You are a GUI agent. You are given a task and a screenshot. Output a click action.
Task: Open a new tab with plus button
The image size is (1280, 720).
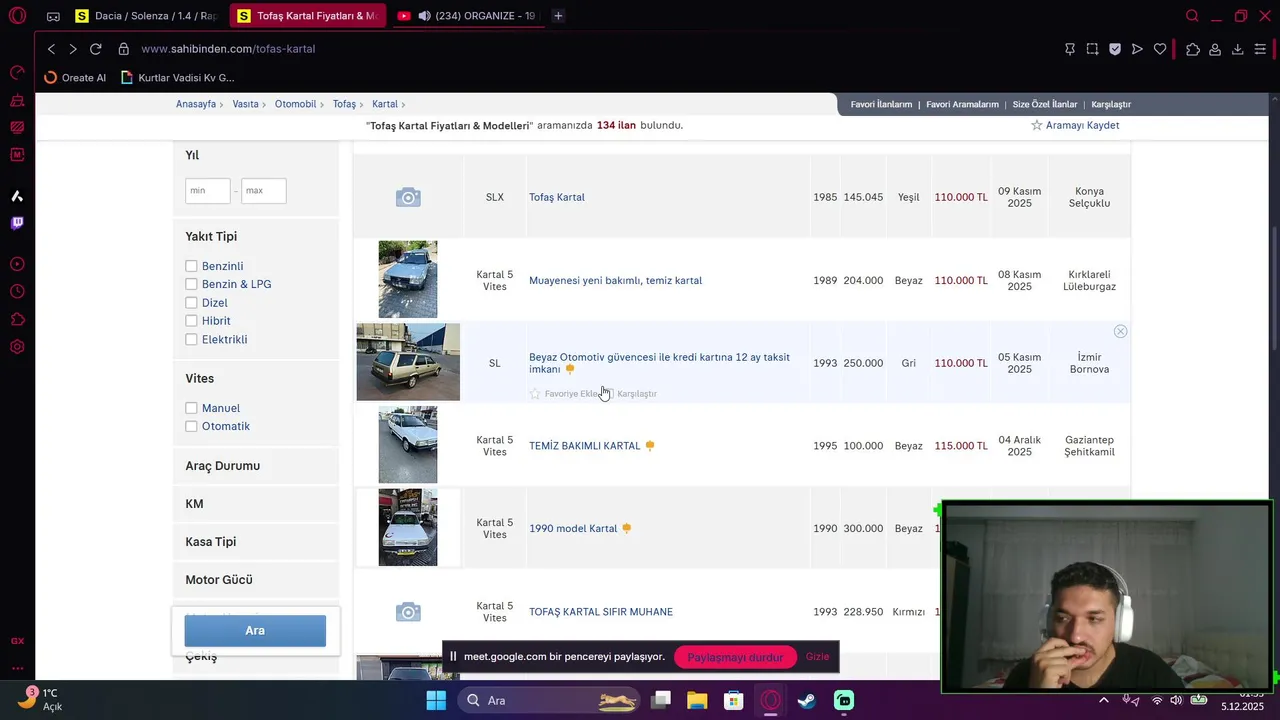coord(558,16)
